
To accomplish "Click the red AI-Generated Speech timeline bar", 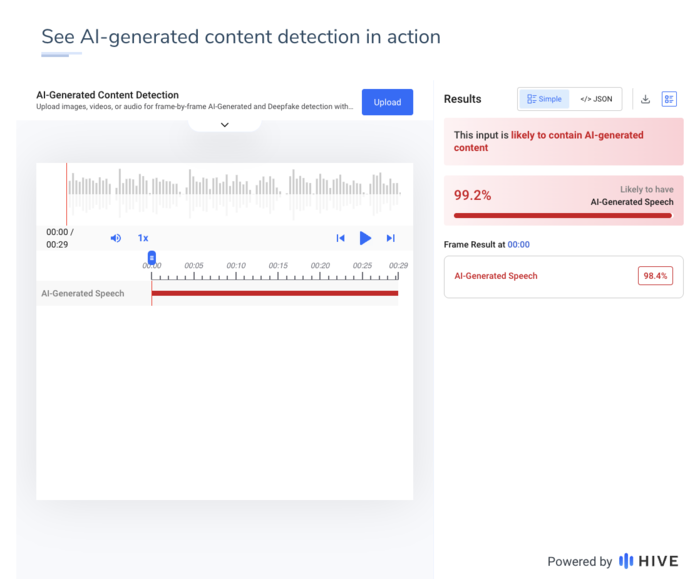I will click(275, 293).
